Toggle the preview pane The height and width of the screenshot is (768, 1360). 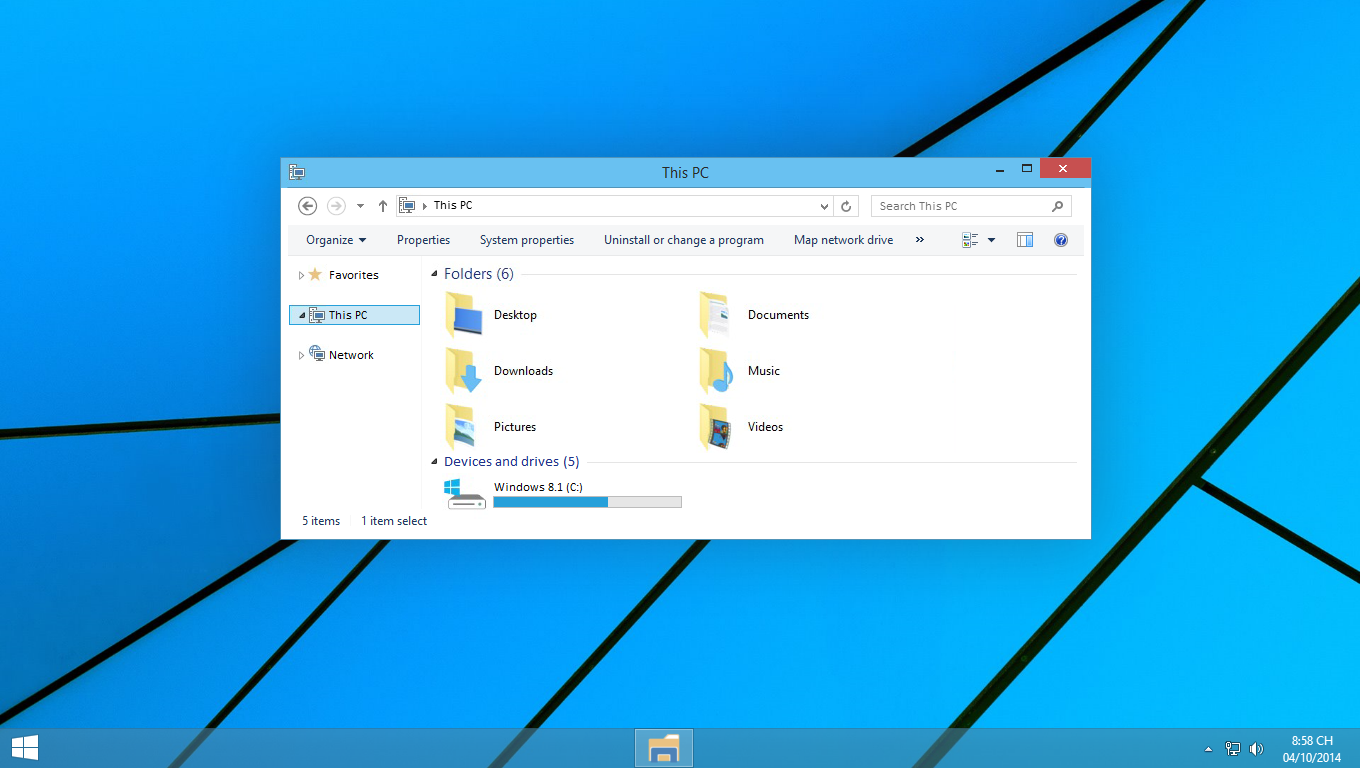click(x=1024, y=240)
